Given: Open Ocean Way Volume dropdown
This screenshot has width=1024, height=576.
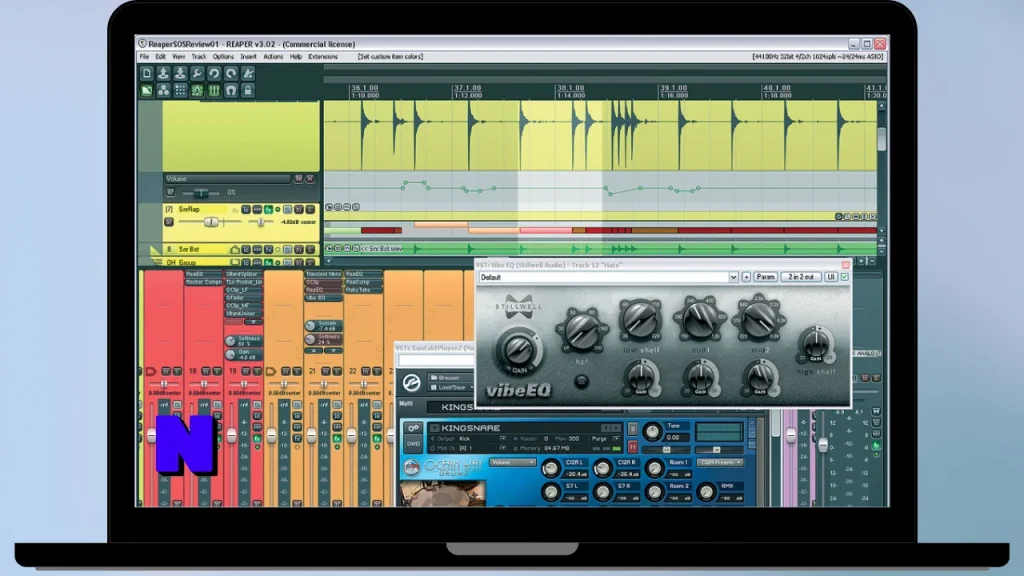Looking at the screenshot, I should [513, 462].
